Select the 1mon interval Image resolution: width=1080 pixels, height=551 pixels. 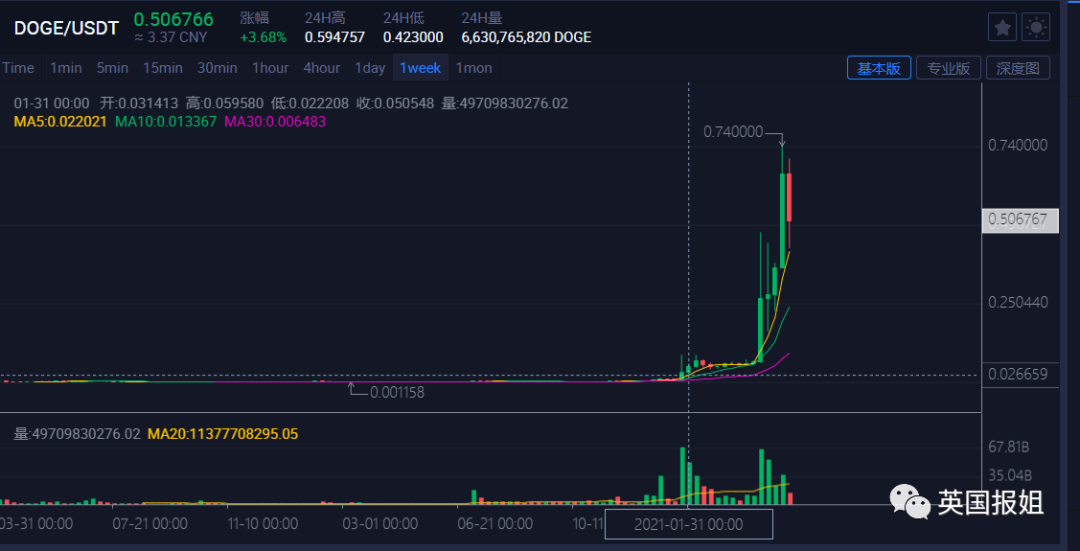474,67
